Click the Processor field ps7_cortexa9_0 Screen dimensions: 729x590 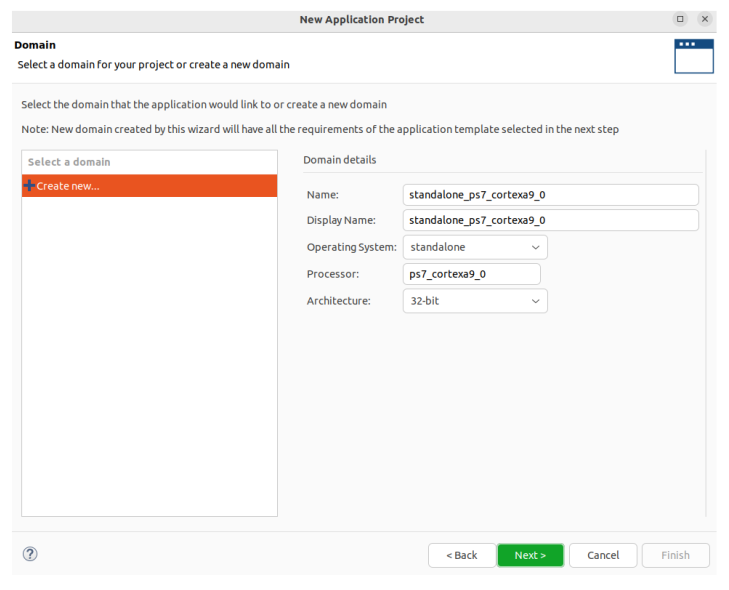[471, 274]
